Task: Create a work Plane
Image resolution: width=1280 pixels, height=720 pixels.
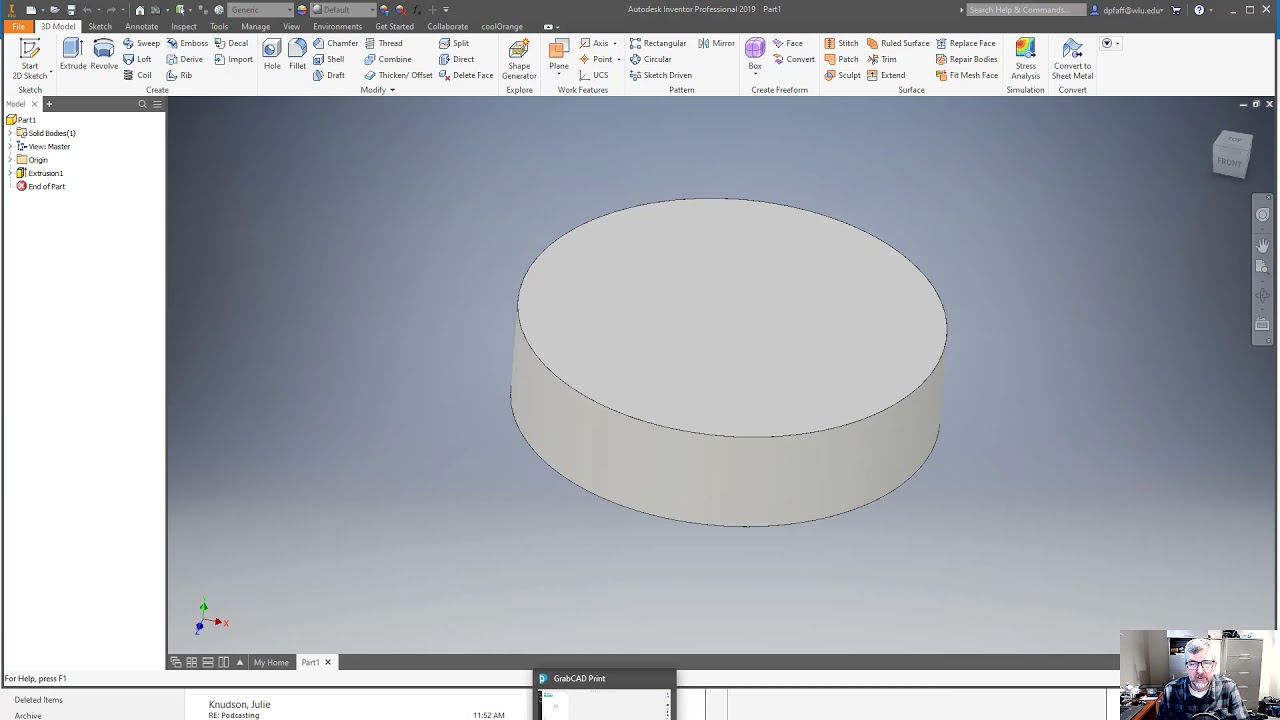Action: click(x=559, y=55)
